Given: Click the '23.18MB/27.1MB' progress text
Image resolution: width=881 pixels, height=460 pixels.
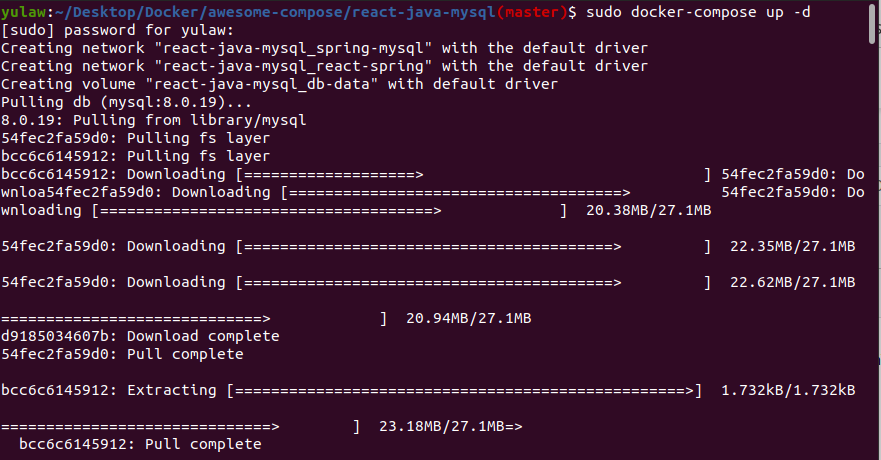Looking at the screenshot, I should [442, 426].
